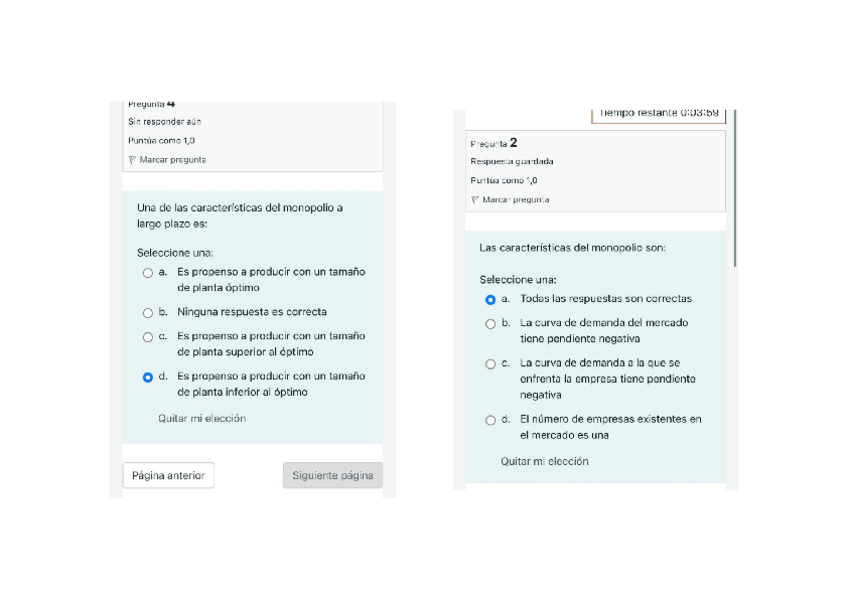Select 'tamaño de planta superior al óptimo' radio

tap(148, 337)
